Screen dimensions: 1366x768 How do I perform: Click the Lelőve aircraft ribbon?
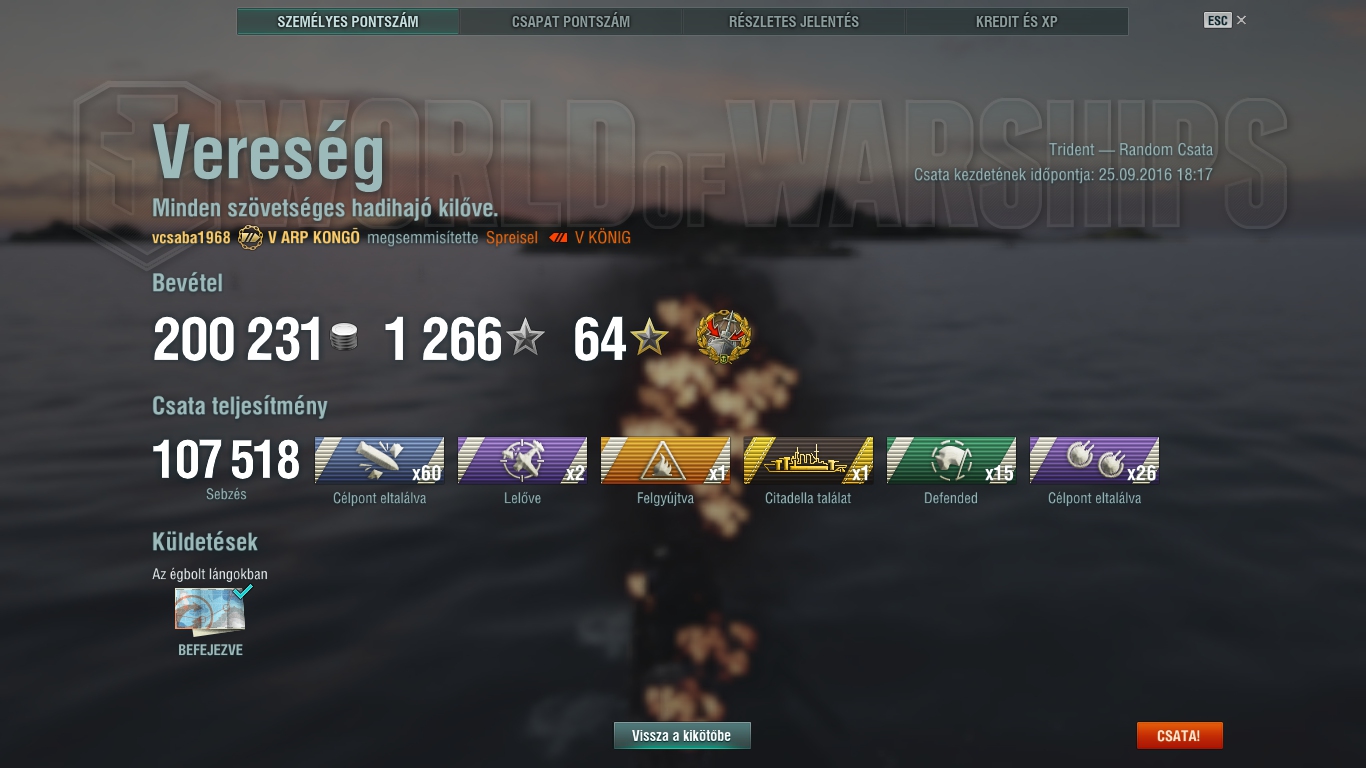[522, 460]
